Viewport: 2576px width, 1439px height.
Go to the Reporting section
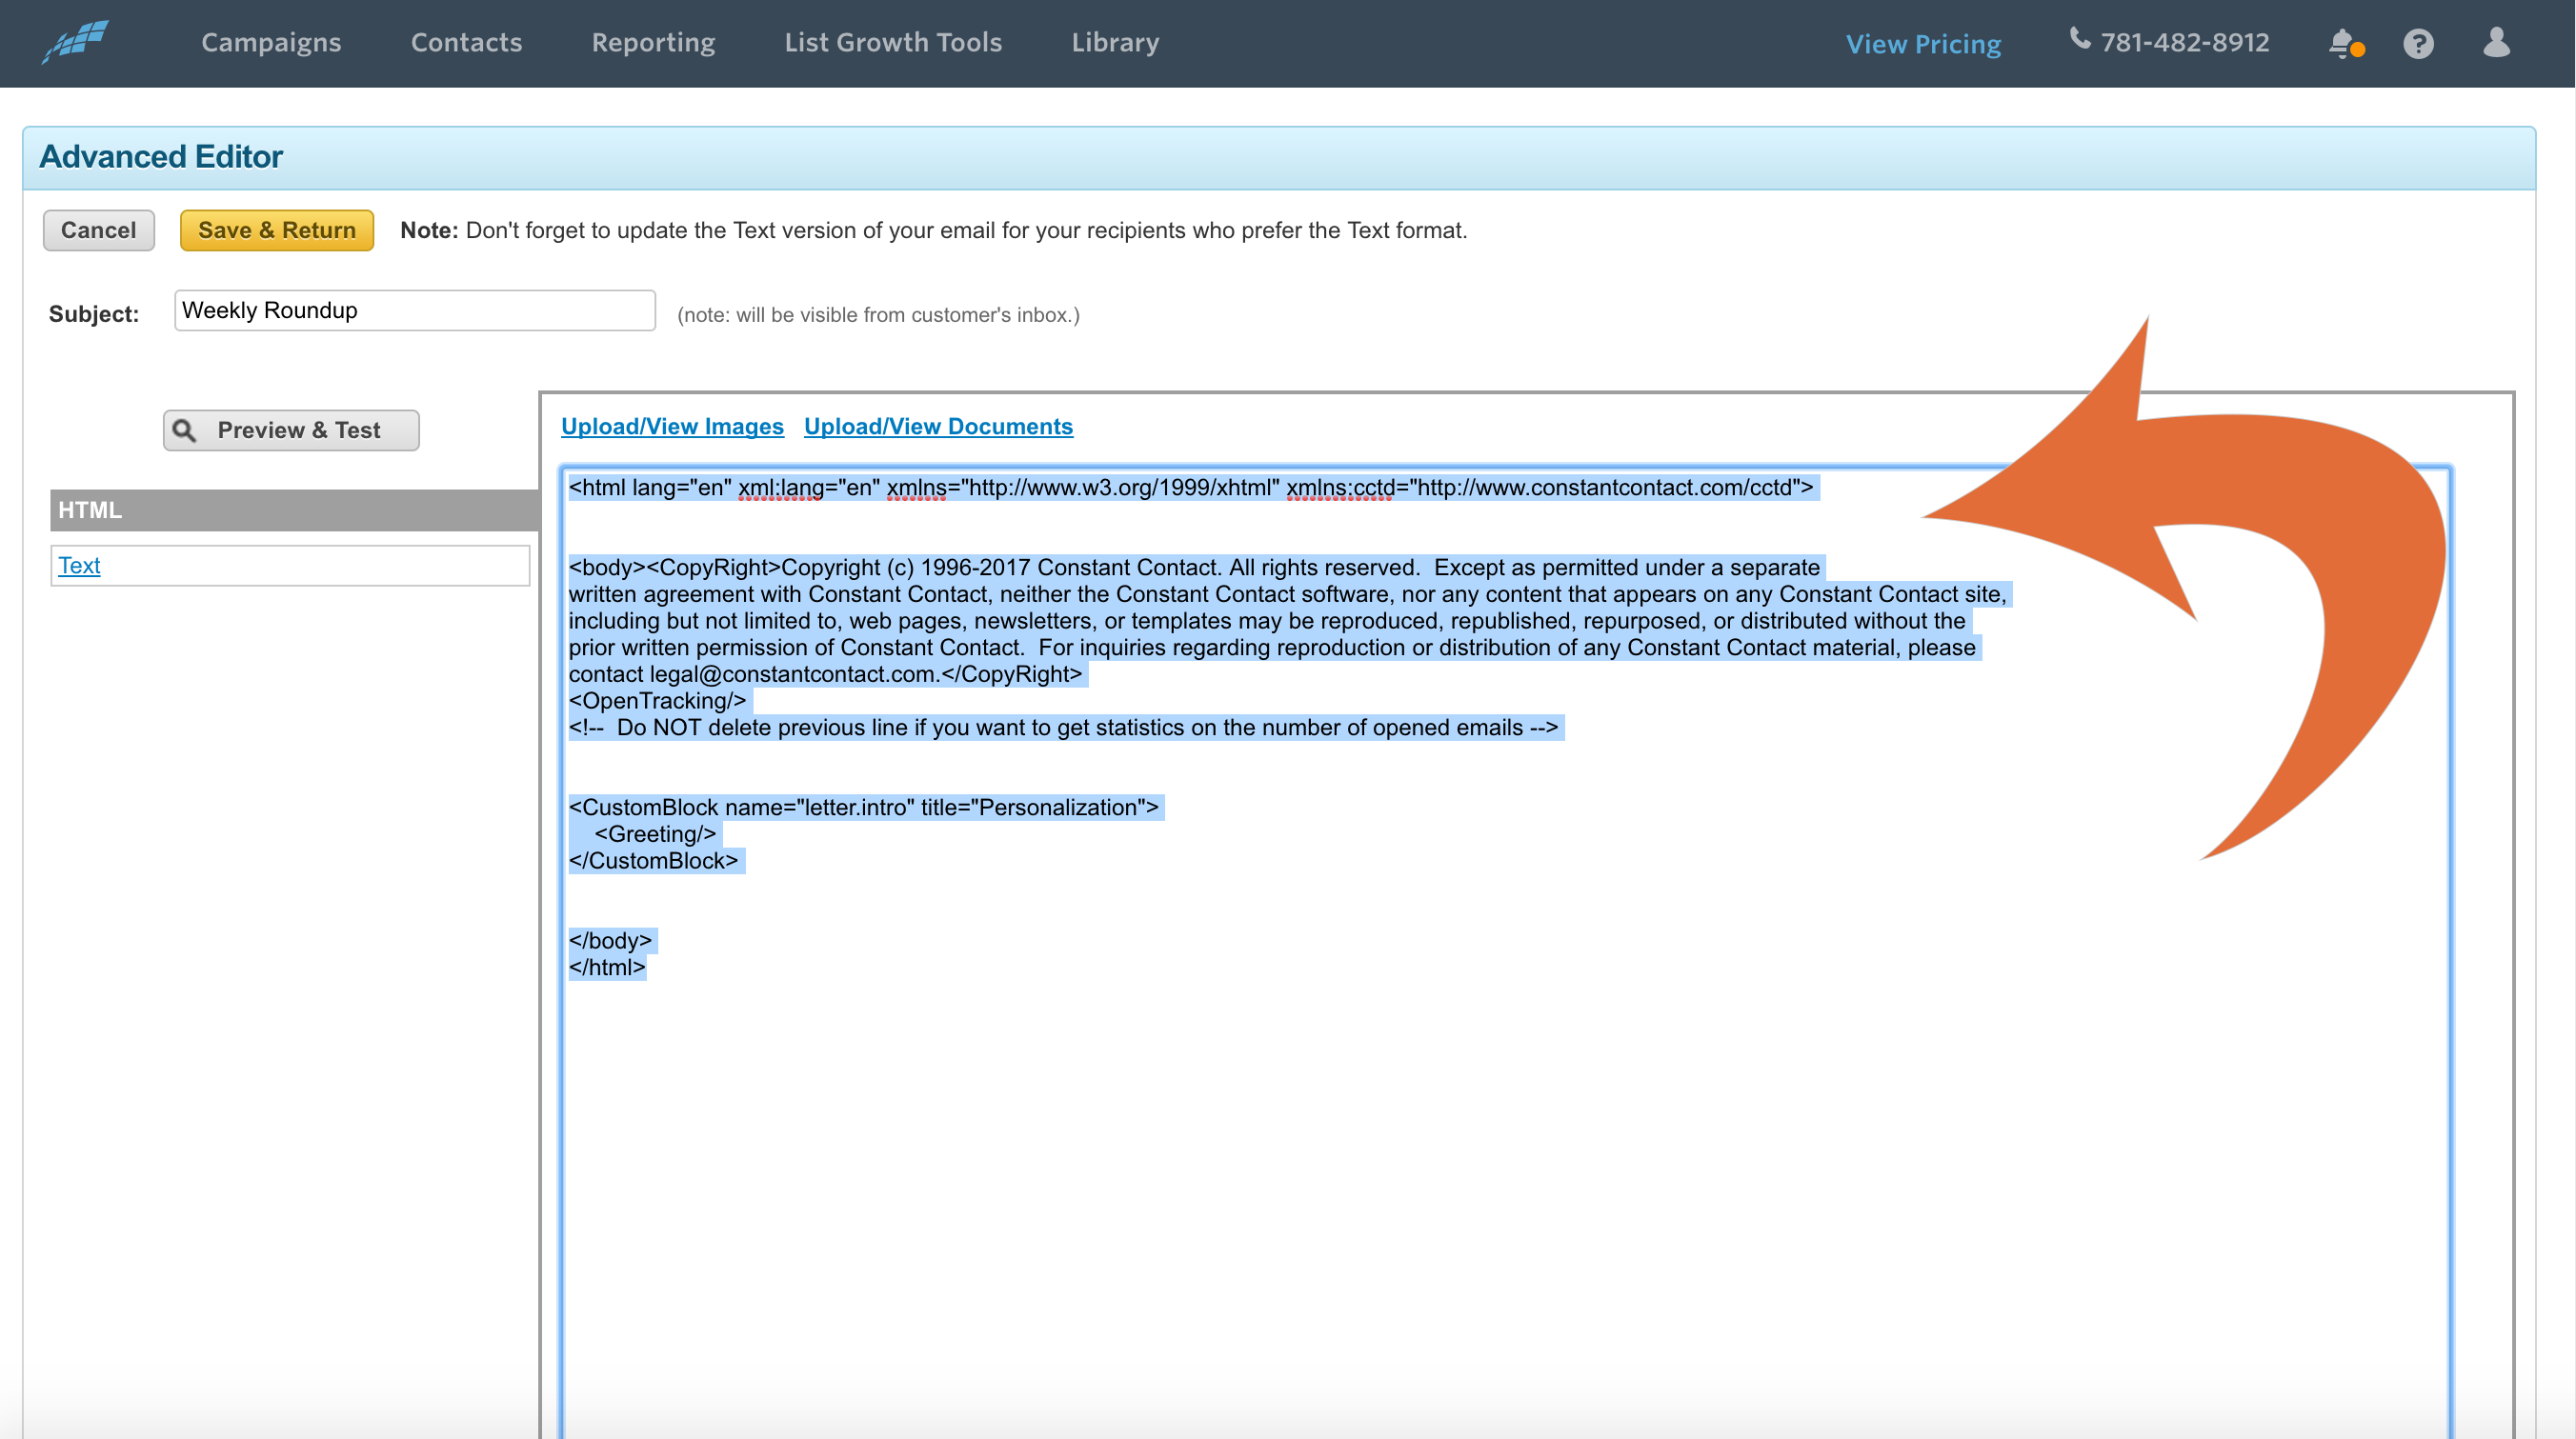tap(653, 42)
